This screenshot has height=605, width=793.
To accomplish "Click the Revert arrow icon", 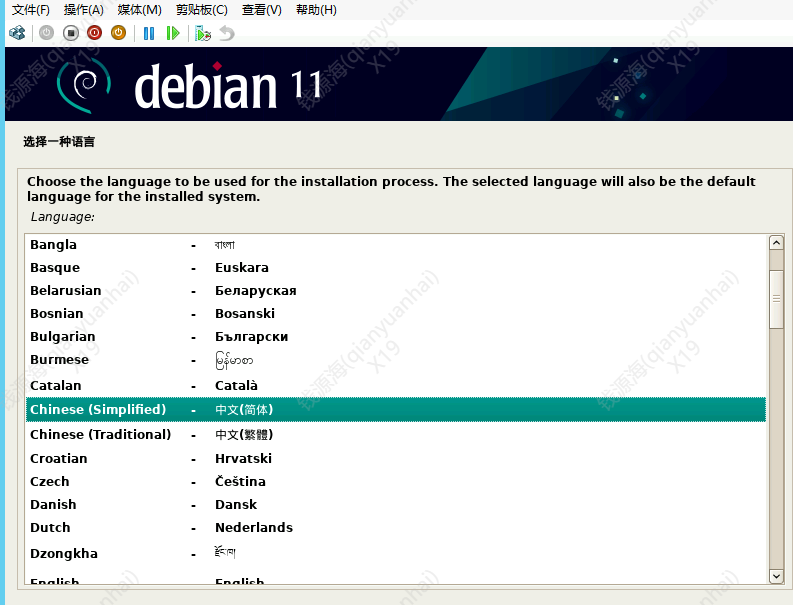I will click(227, 33).
